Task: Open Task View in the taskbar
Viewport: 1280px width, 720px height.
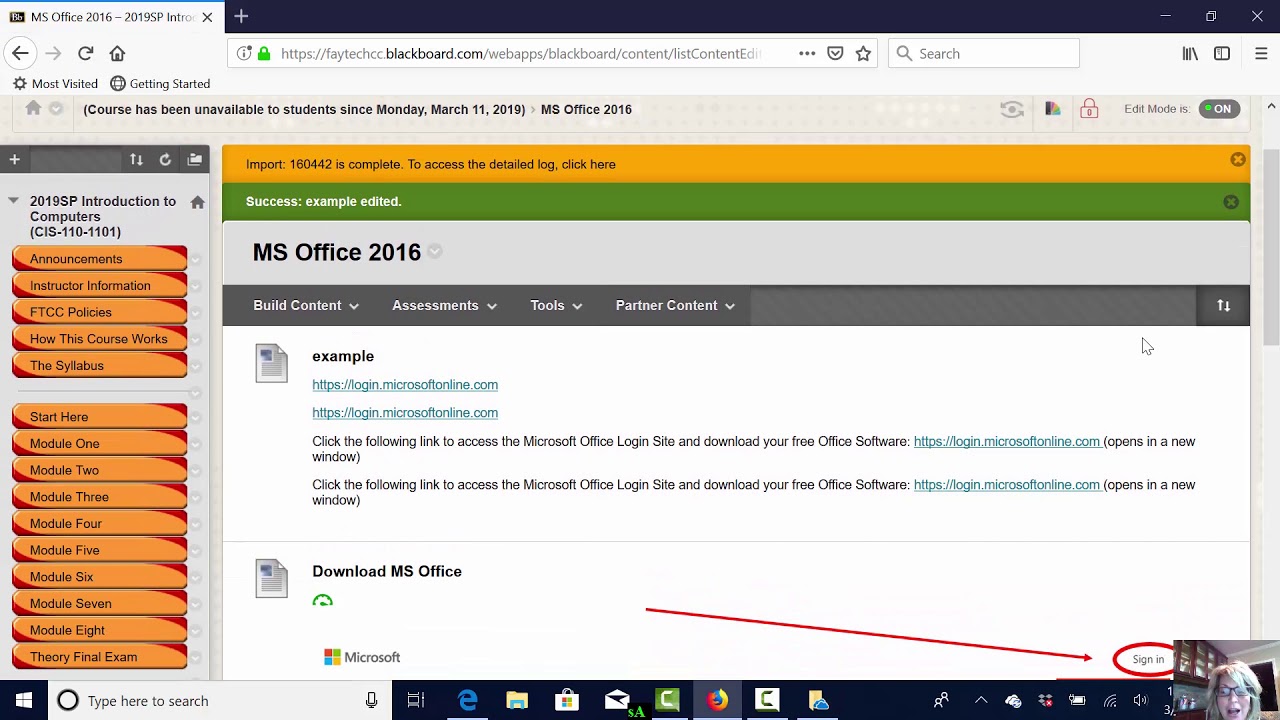Action: (416, 701)
